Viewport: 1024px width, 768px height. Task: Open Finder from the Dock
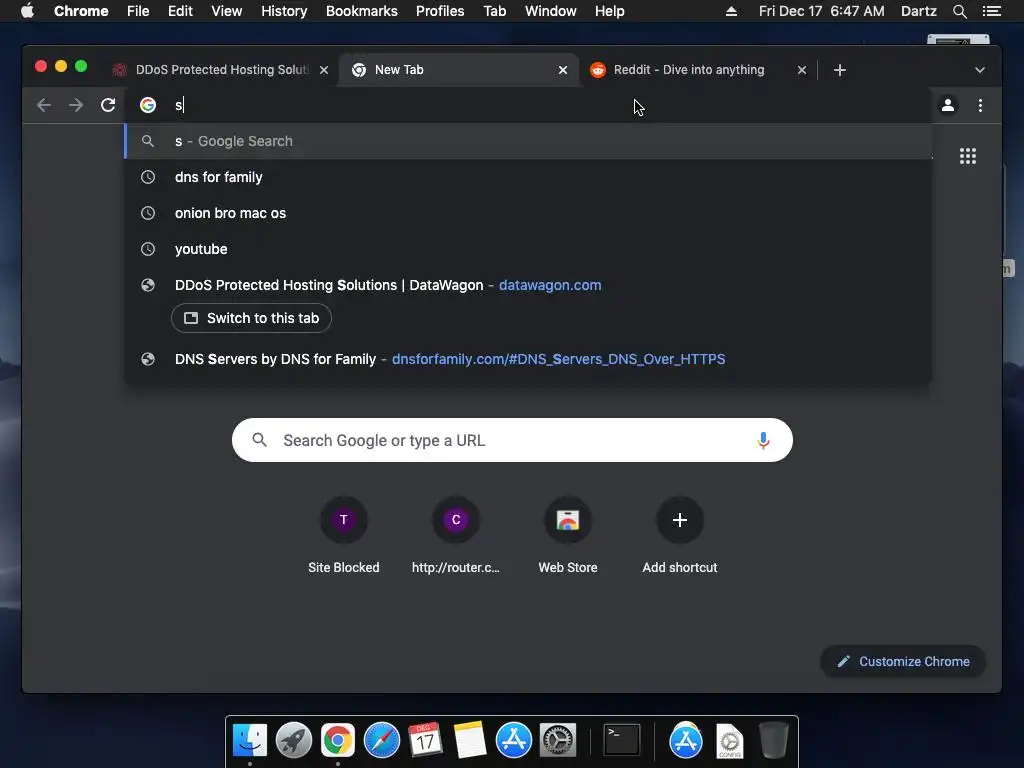click(x=250, y=741)
